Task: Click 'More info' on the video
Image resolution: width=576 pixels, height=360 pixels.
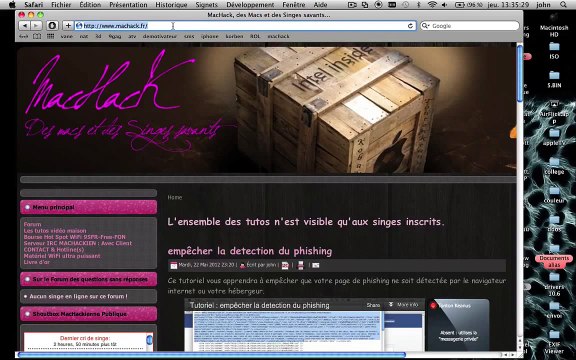Action: [x=403, y=305]
